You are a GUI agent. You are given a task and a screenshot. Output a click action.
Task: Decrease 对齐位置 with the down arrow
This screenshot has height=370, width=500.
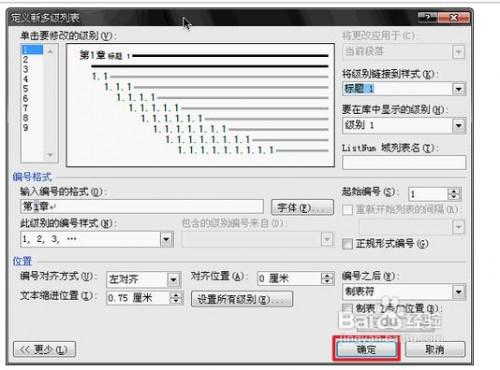(x=327, y=282)
